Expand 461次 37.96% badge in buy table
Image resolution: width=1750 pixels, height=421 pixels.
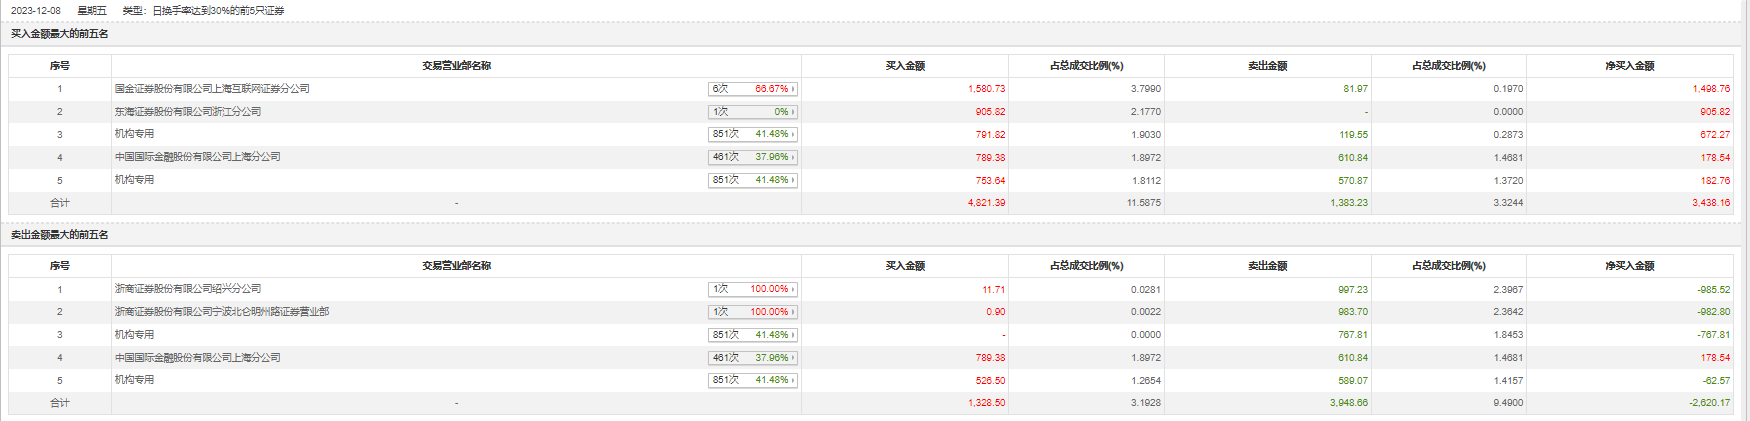(753, 157)
